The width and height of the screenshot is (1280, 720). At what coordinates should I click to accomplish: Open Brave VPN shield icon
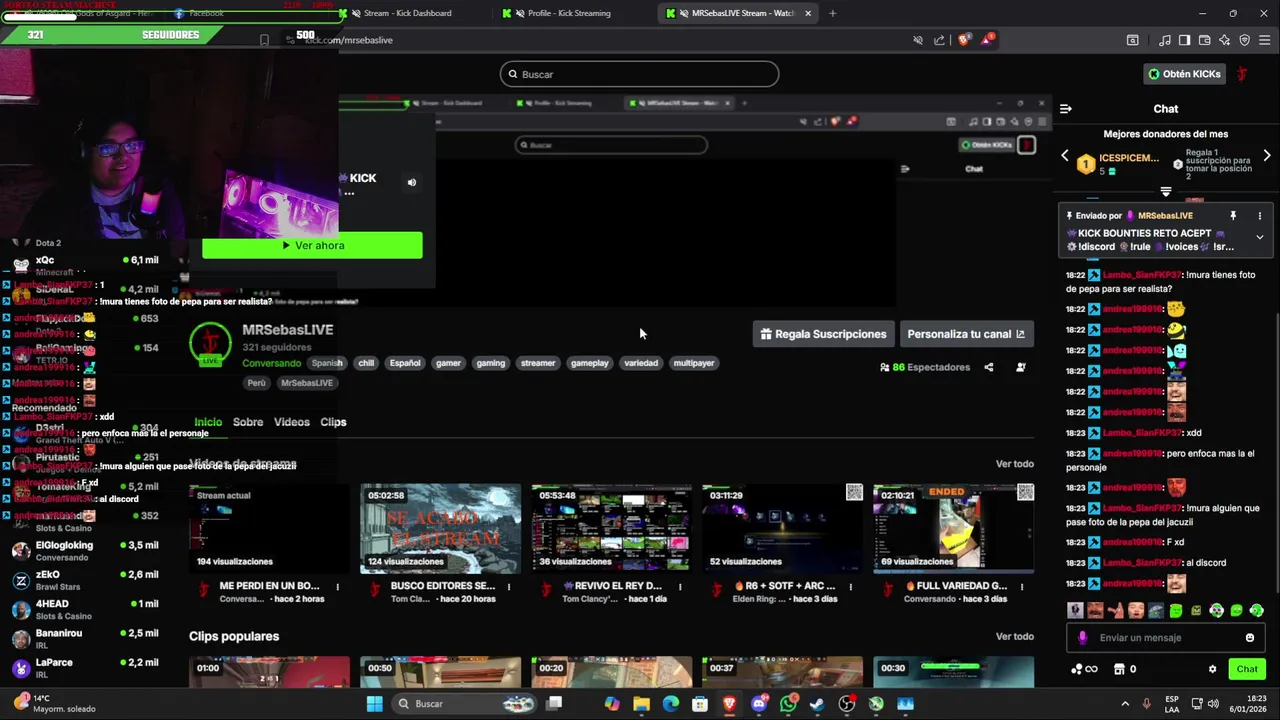(x=1245, y=40)
